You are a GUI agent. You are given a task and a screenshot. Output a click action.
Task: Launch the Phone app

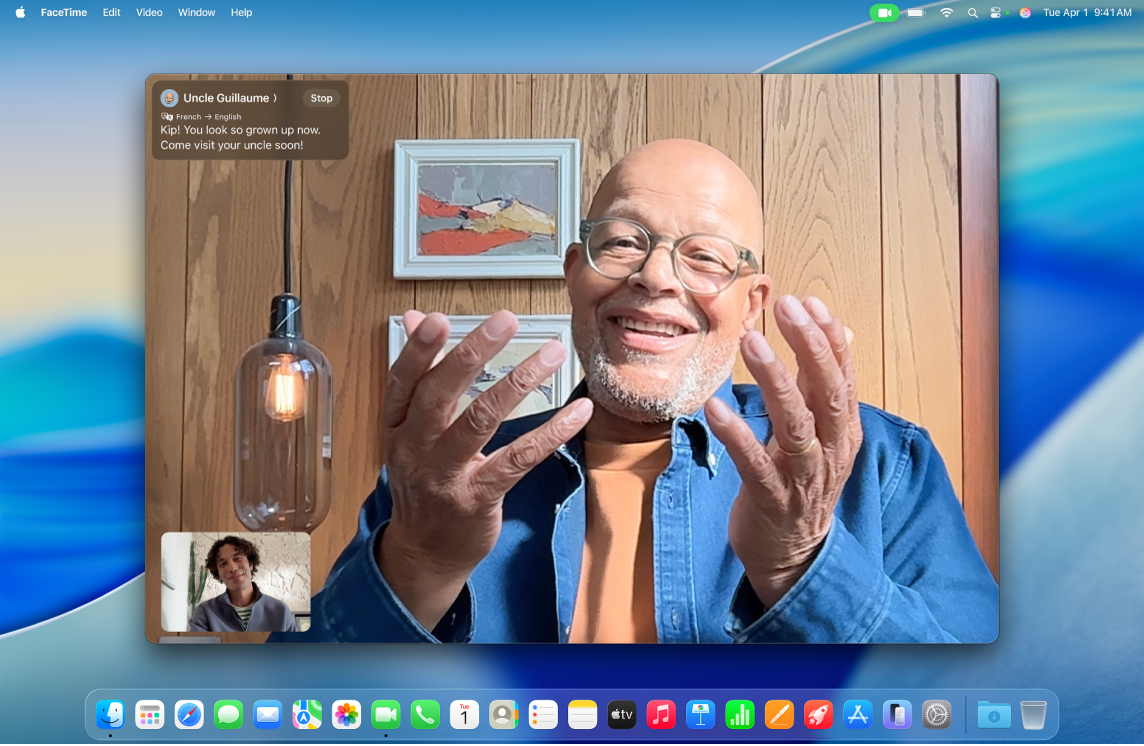coord(424,715)
